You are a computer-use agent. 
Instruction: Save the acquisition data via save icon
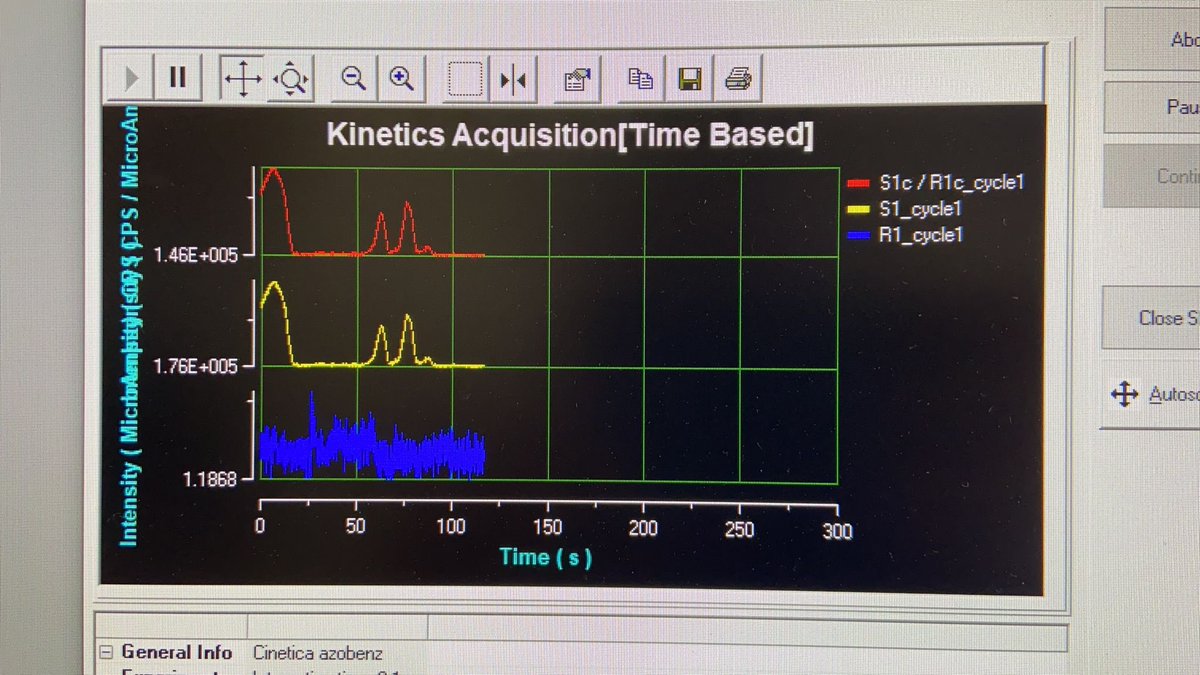pos(689,77)
